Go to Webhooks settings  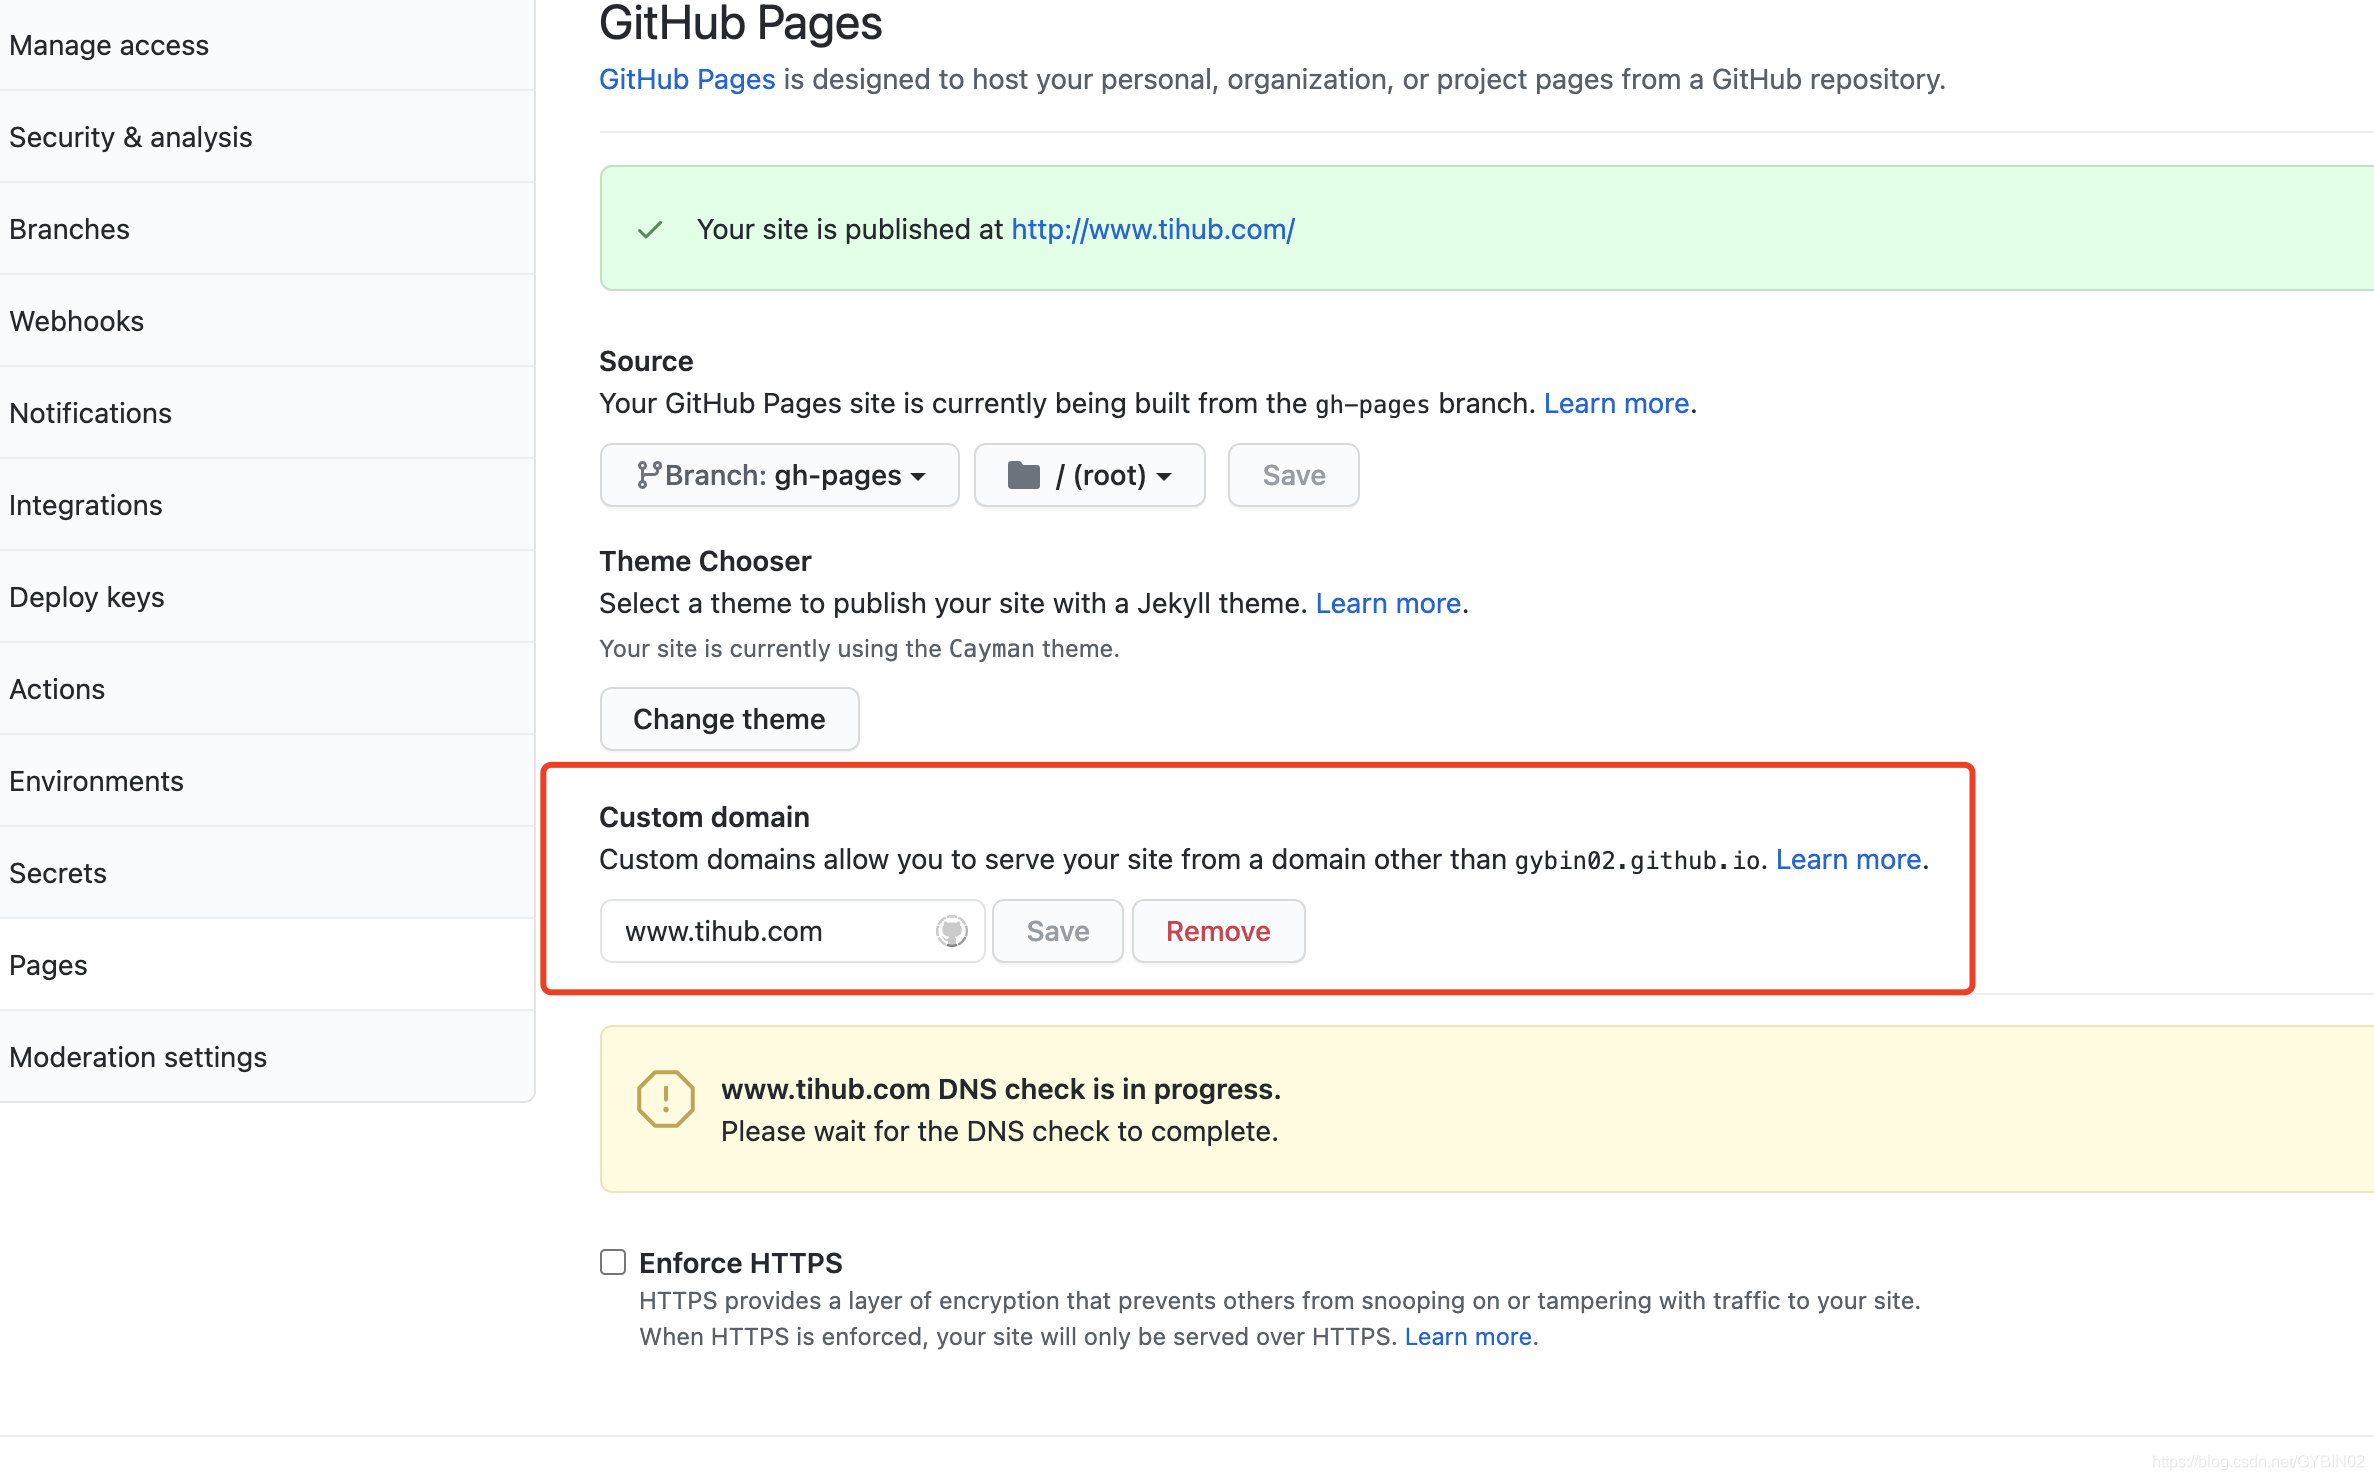[x=76, y=321]
